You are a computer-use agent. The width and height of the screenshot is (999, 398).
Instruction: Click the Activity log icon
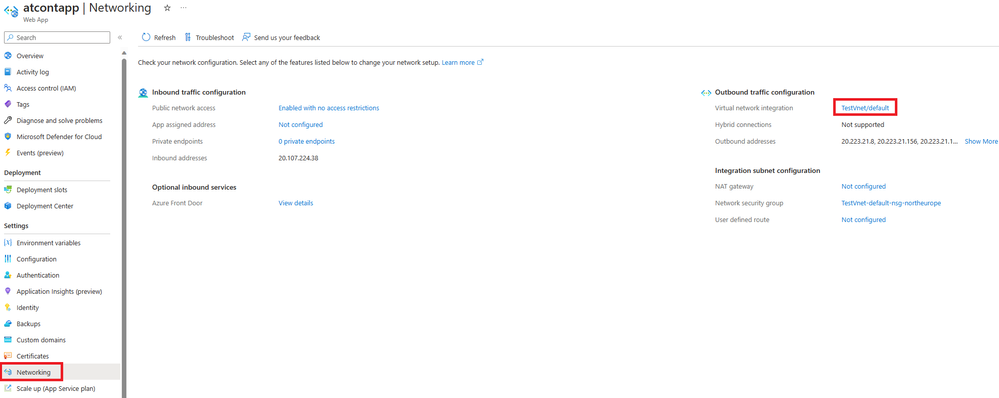[x=8, y=72]
